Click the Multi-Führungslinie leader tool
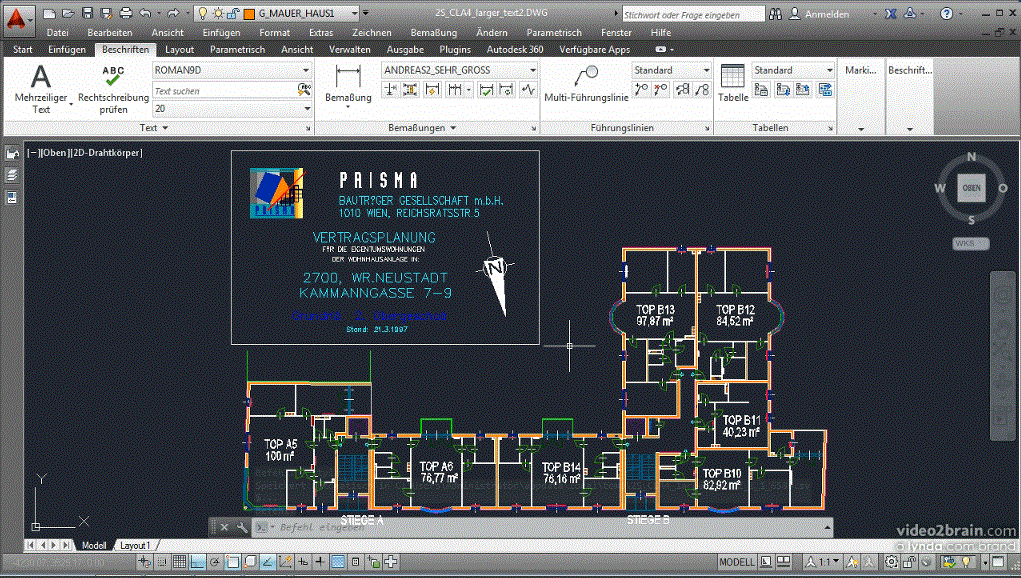1021x578 pixels. (x=586, y=85)
